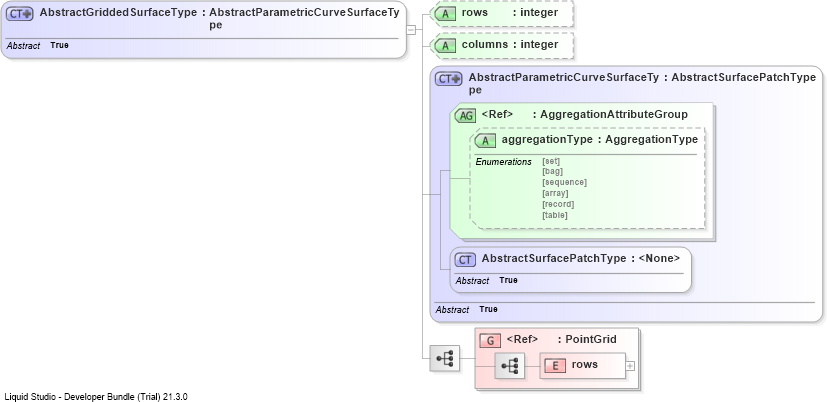Click the CT+ icon of AbstractParametricCurveSurfaceType box

(449, 79)
